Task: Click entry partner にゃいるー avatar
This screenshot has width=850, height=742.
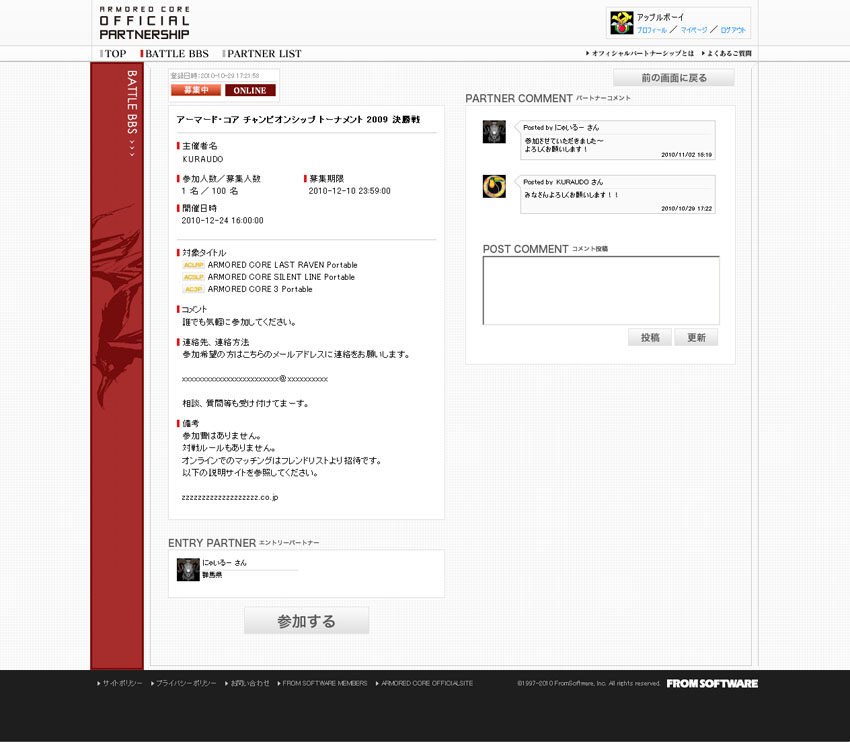Action: [188, 570]
